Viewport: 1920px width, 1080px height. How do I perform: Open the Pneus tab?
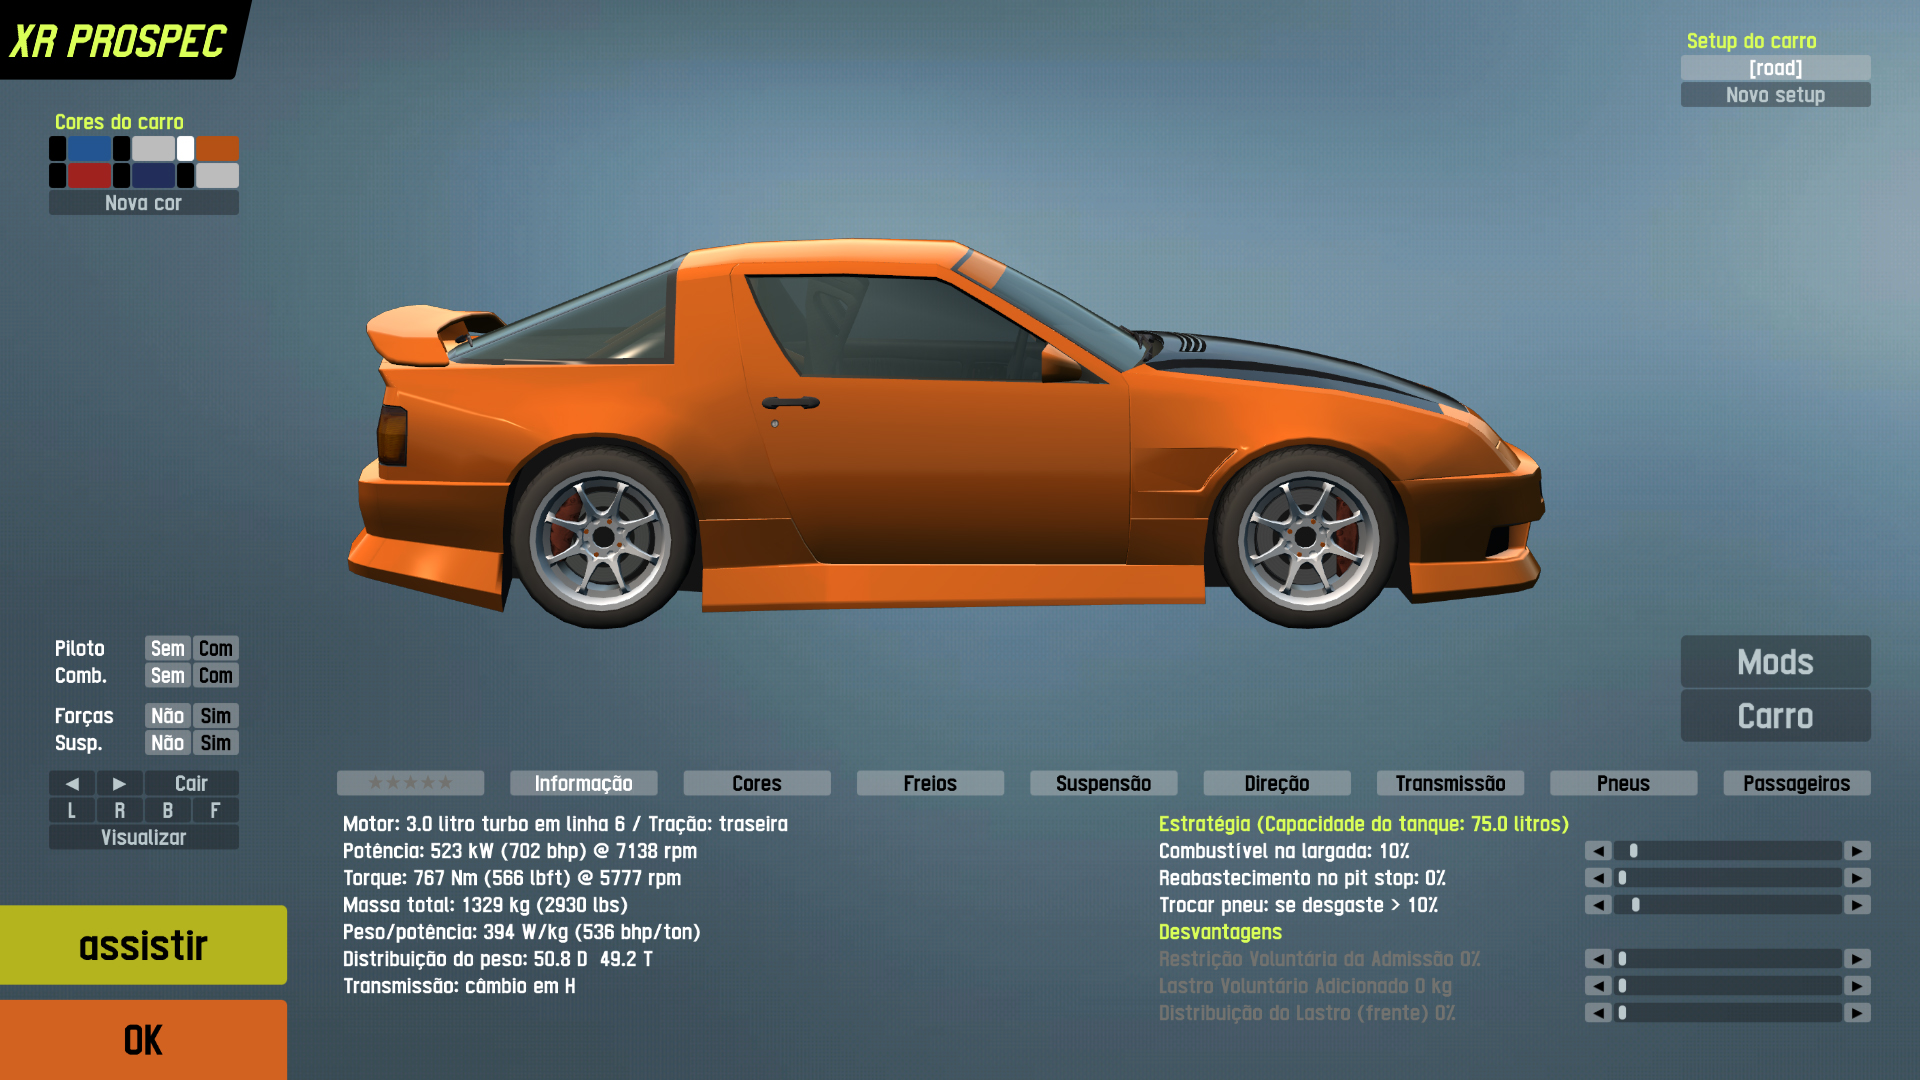coord(1623,783)
